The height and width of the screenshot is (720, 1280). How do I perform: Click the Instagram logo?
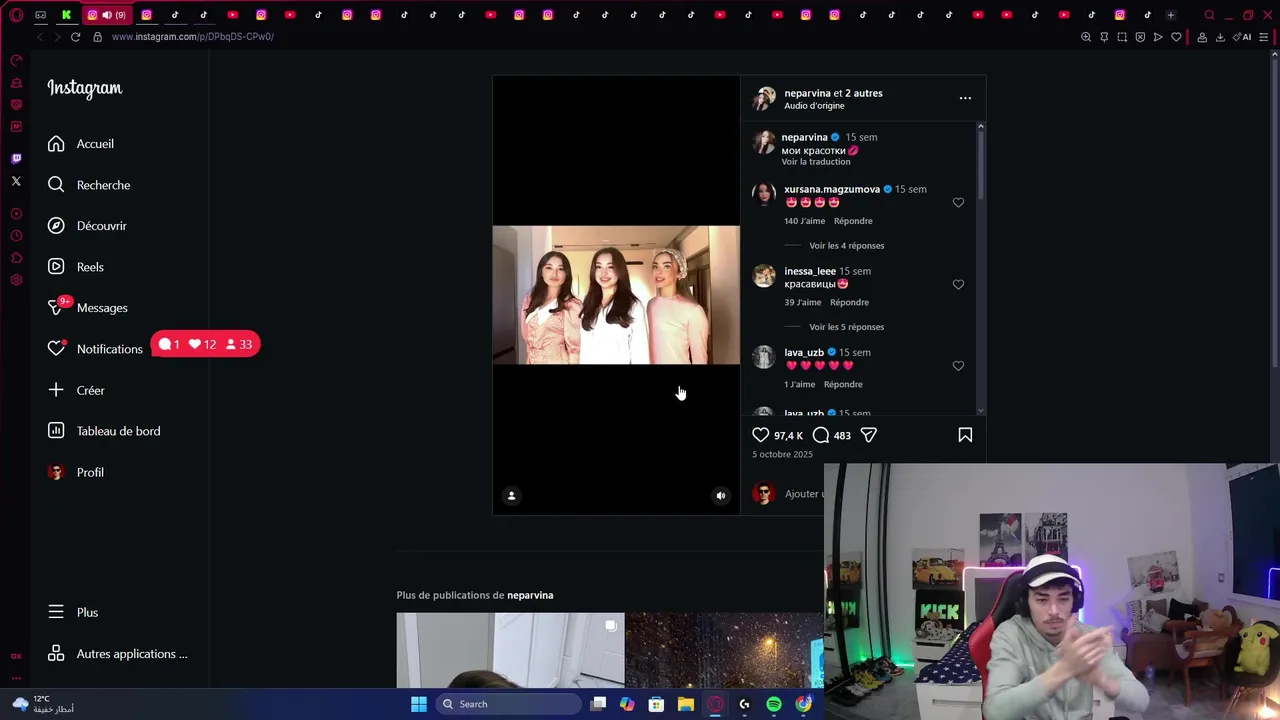click(x=85, y=89)
